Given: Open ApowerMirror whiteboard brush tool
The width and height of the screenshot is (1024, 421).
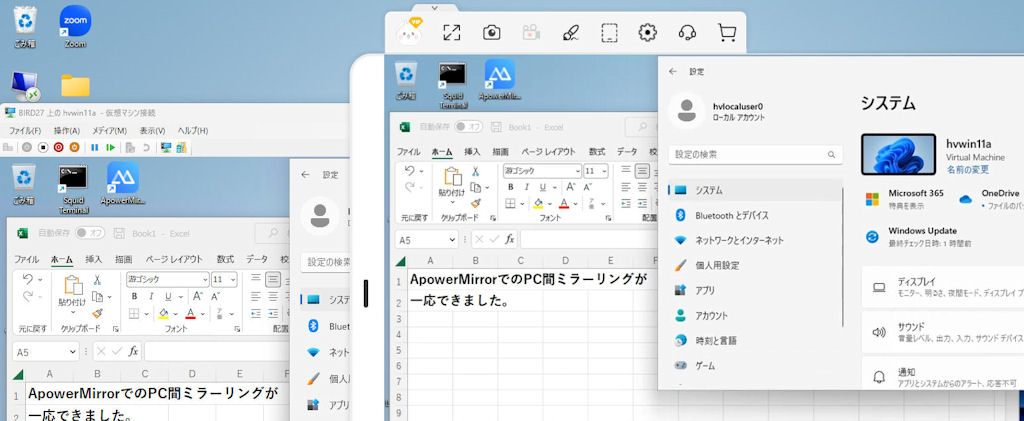Looking at the screenshot, I should (569, 33).
